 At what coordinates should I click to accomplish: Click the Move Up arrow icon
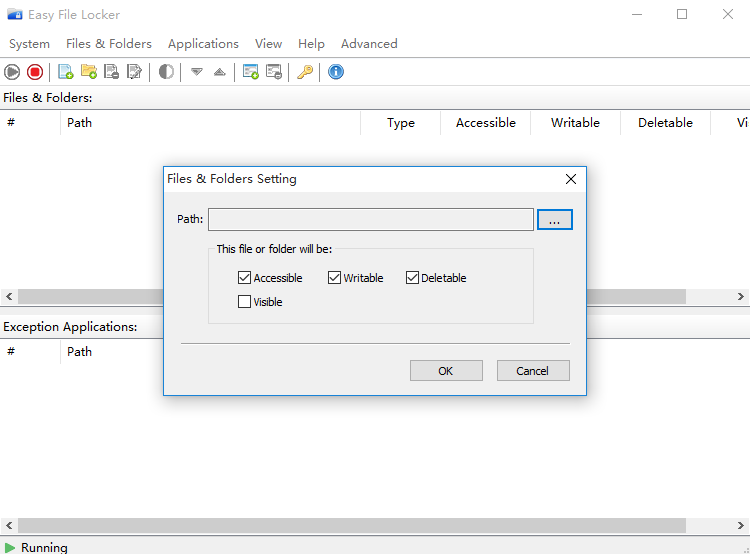point(220,72)
